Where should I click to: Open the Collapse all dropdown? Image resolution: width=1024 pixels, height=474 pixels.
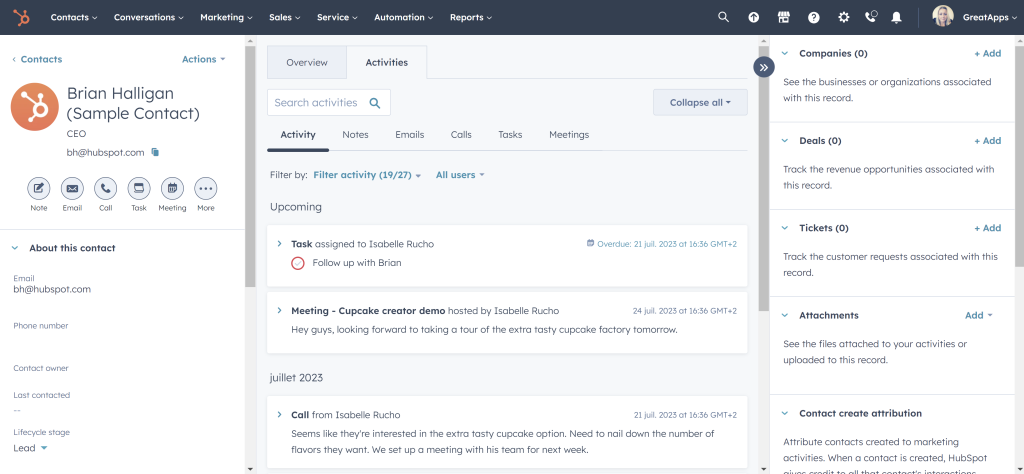[700, 103]
